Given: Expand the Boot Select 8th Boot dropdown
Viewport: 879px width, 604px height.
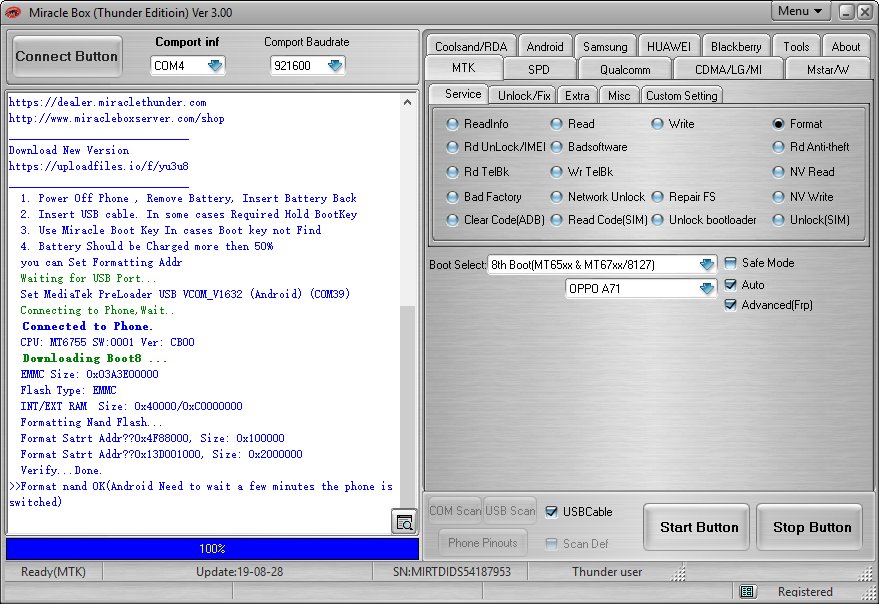Looking at the screenshot, I should (x=707, y=264).
